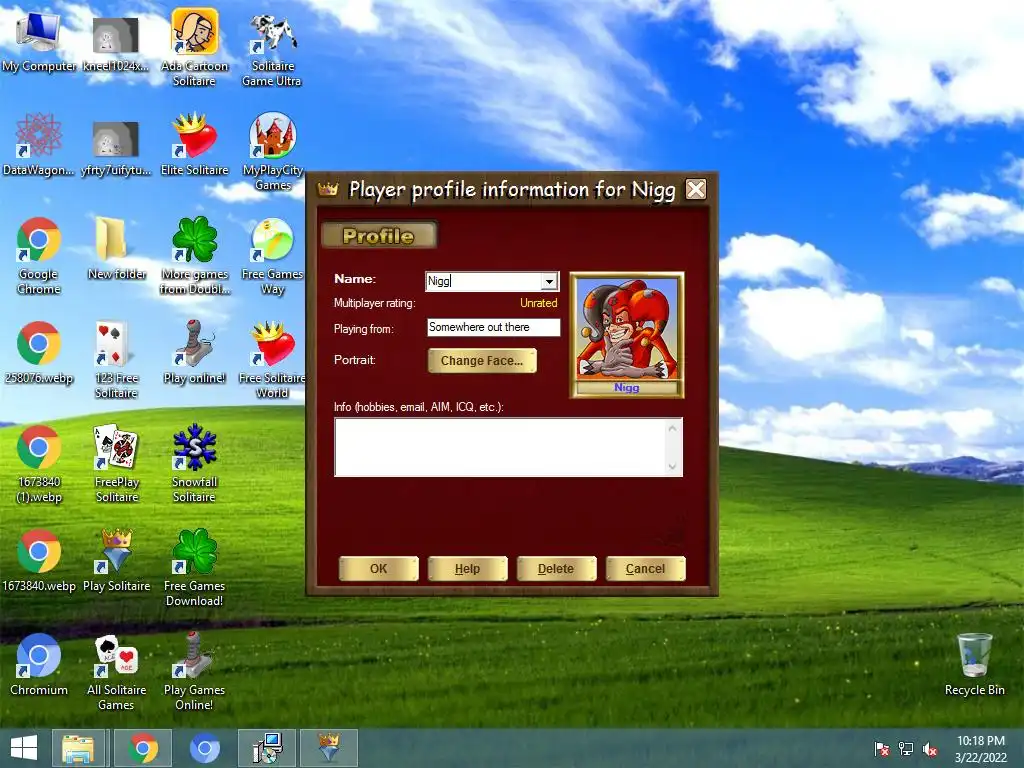Open Help for the player profile
This screenshot has height=768, width=1024.
[x=468, y=569]
